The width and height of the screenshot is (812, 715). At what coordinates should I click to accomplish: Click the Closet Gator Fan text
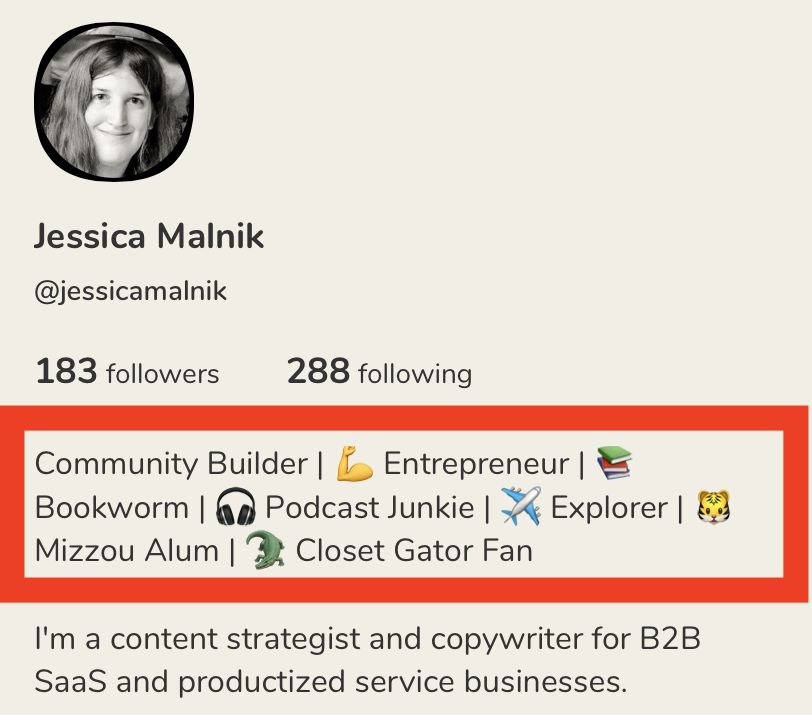[414, 551]
